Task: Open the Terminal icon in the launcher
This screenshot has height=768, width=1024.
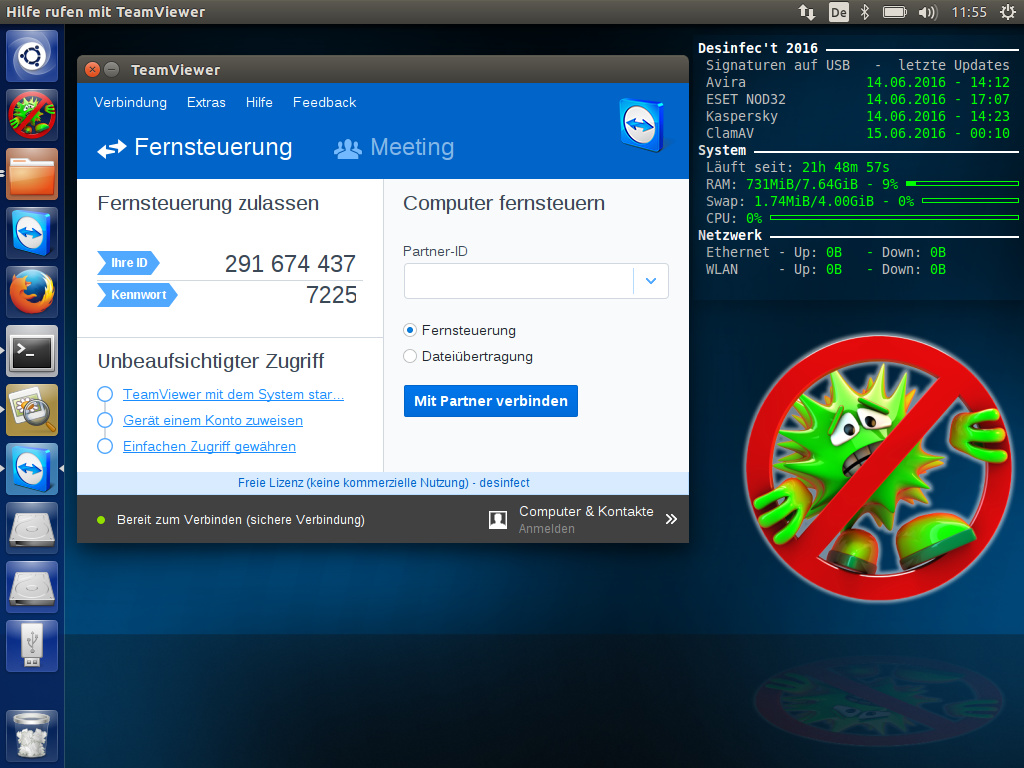Action: tap(32, 351)
